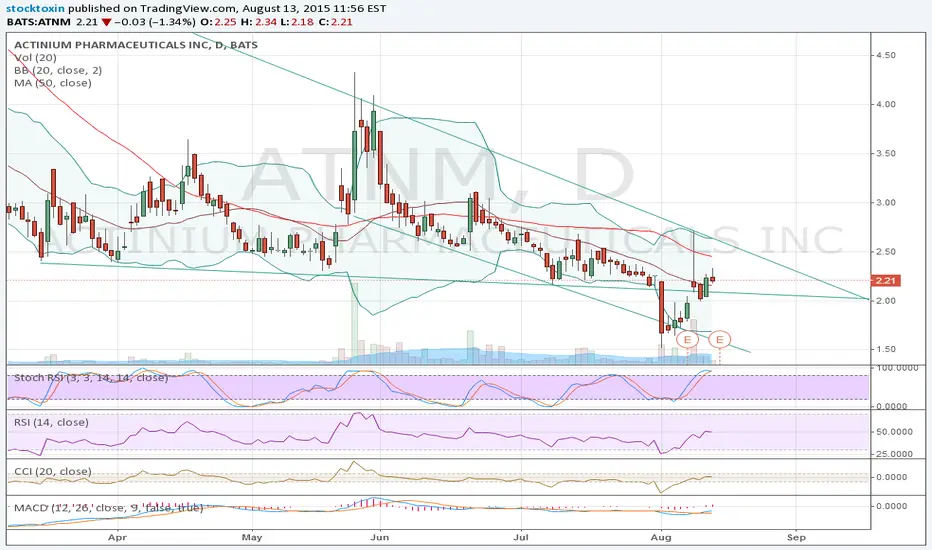Select the Vol (20) indicator label
Viewport: 932px width, 550px height.
click(36, 58)
